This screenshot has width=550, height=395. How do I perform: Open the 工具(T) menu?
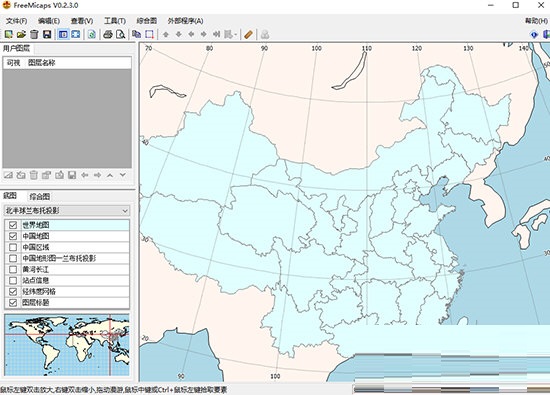(115, 21)
